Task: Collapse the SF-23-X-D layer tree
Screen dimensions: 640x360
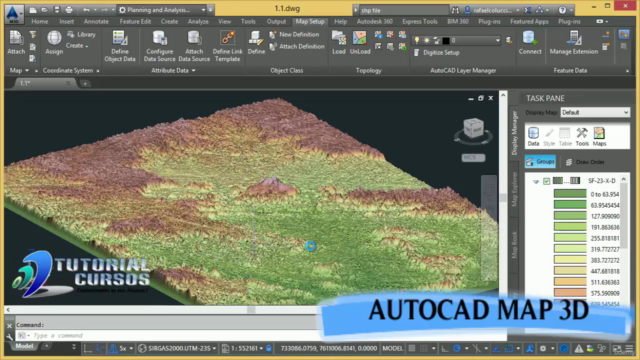Action: (536, 181)
